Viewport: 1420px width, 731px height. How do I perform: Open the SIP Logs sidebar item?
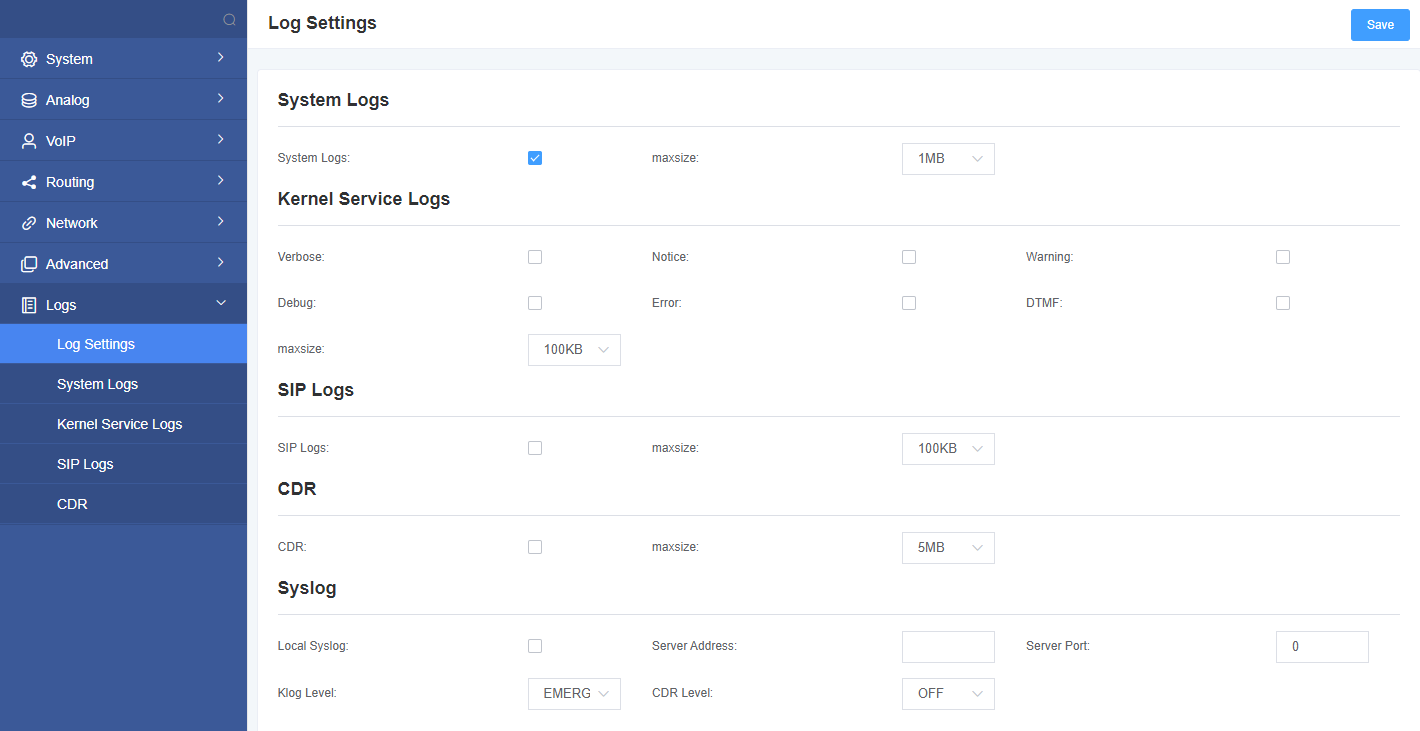click(123, 464)
